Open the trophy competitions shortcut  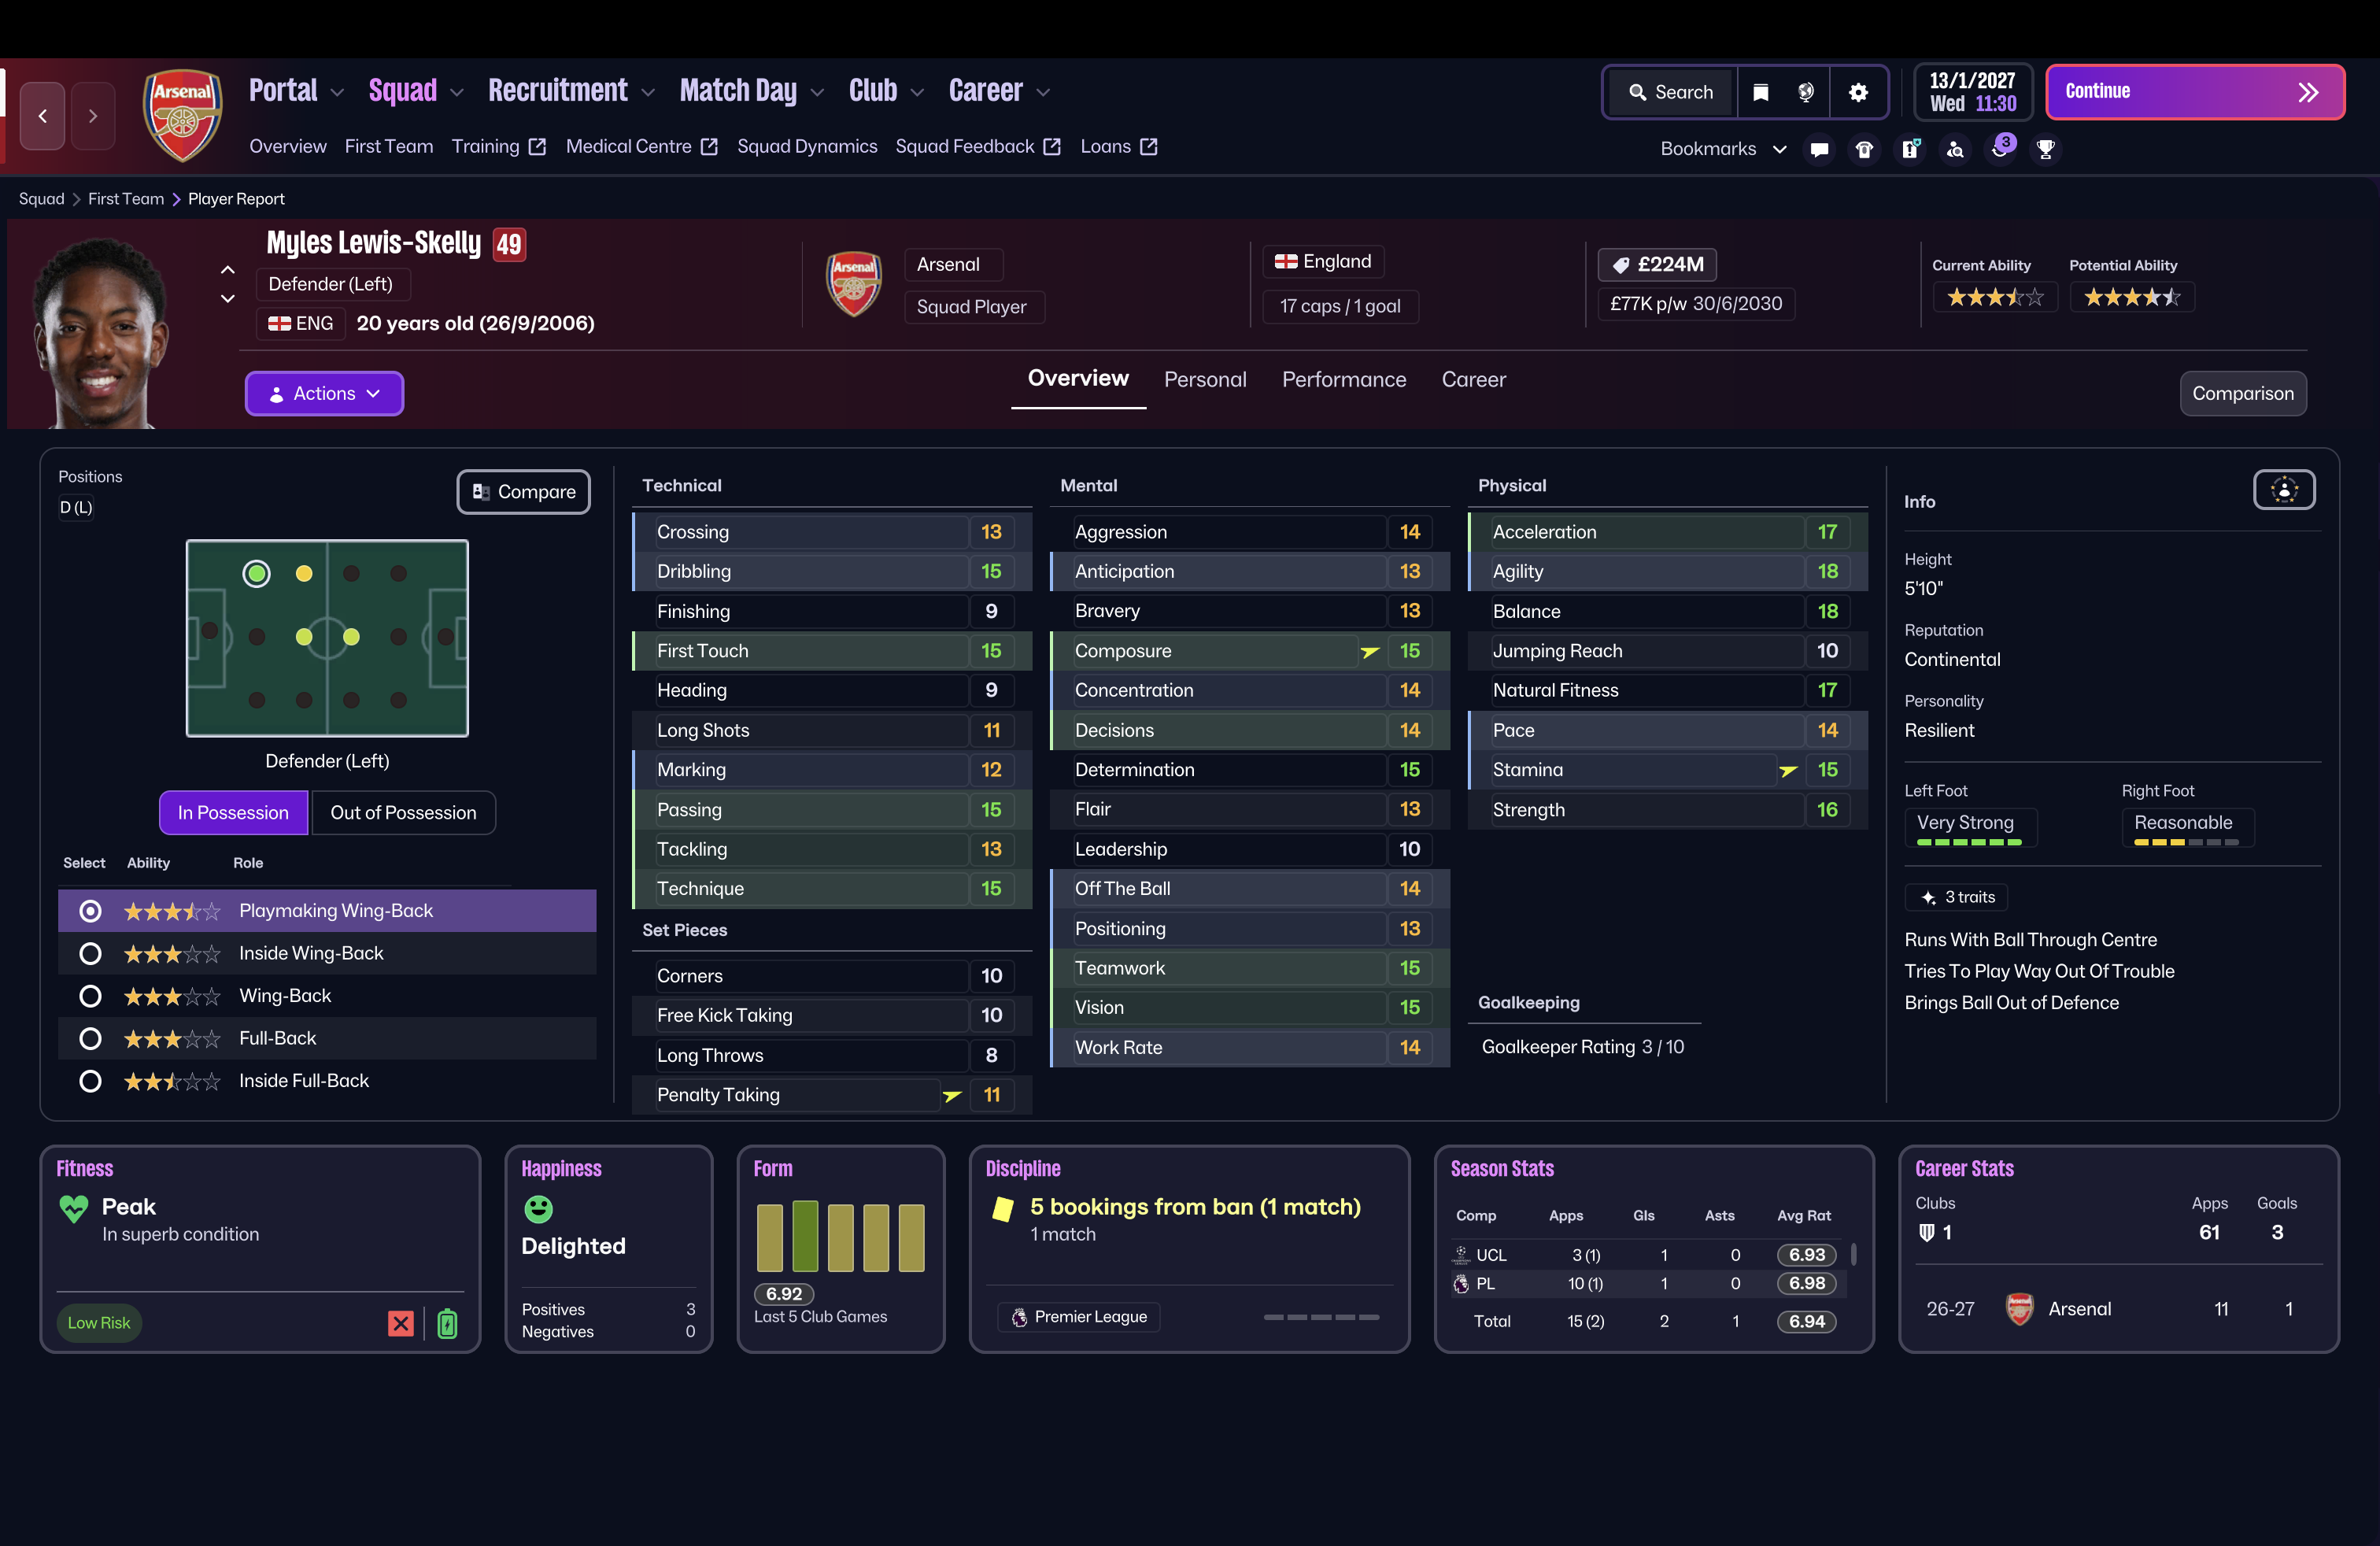coord(2046,149)
